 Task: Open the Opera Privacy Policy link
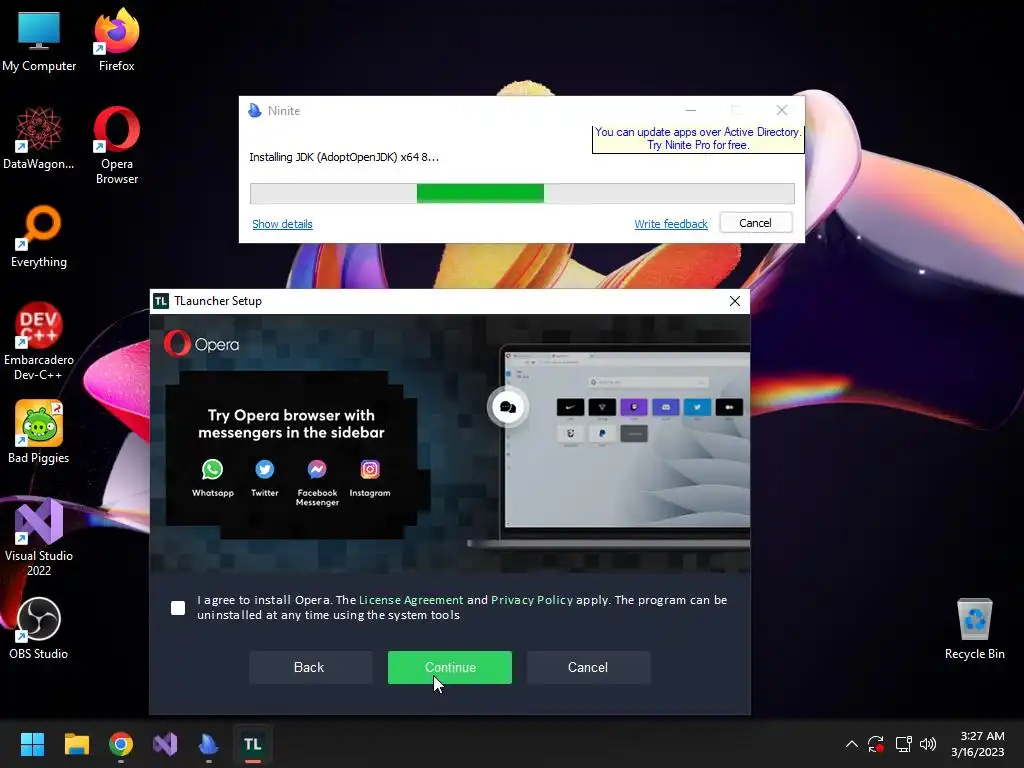(532, 600)
